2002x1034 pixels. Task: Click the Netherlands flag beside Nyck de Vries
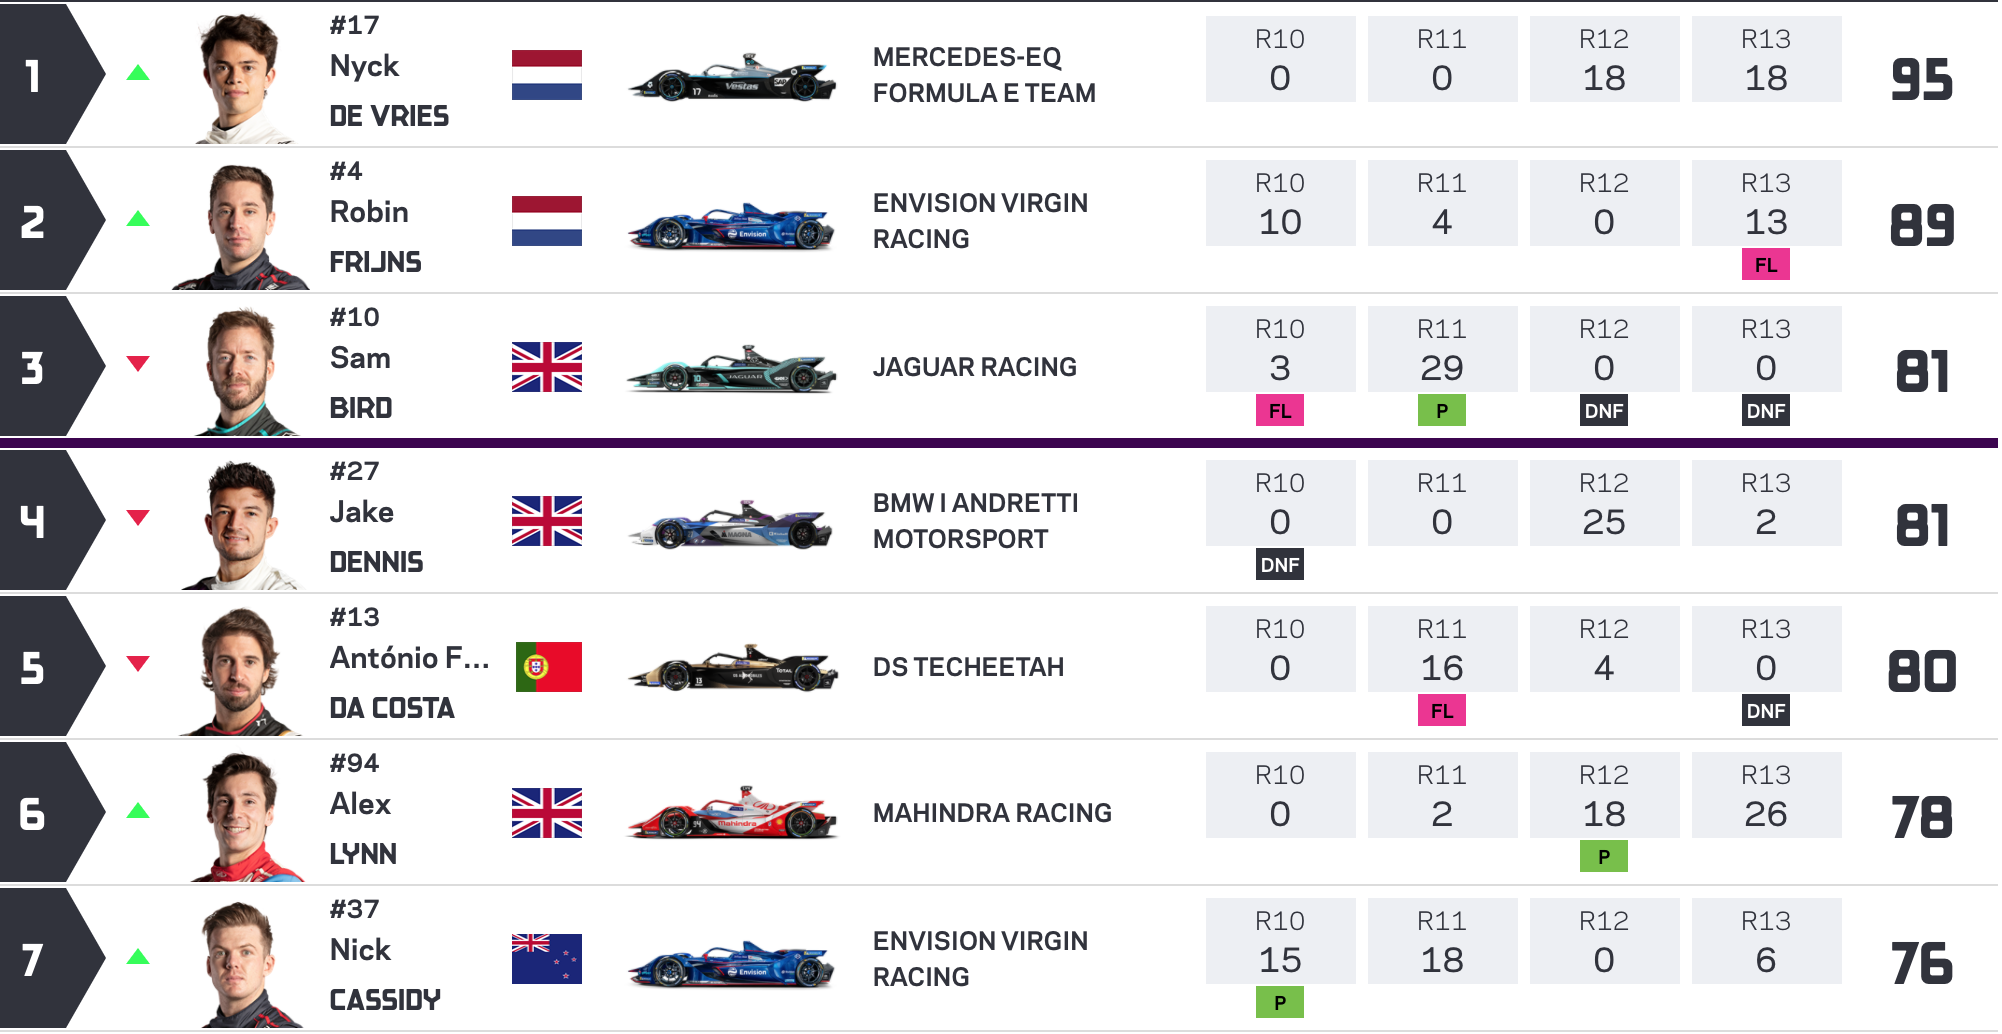pos(546,75)
